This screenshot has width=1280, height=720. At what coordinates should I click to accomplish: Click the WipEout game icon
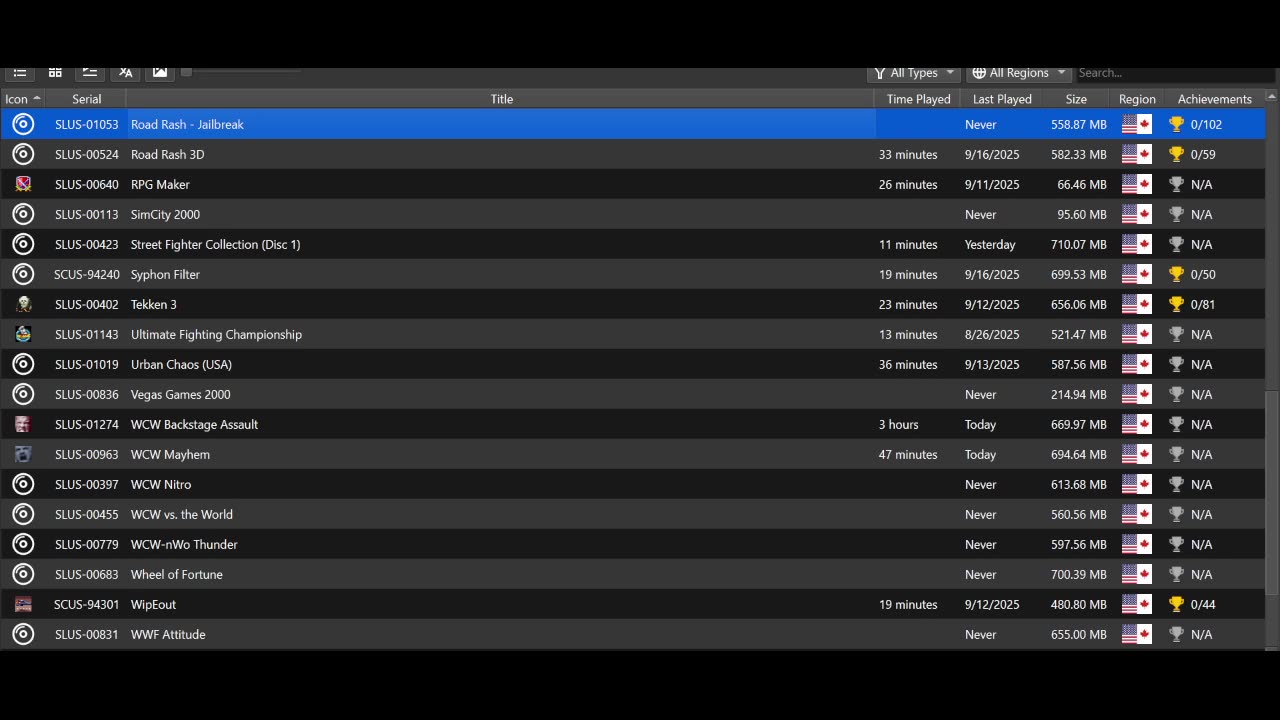coord(23,604)
